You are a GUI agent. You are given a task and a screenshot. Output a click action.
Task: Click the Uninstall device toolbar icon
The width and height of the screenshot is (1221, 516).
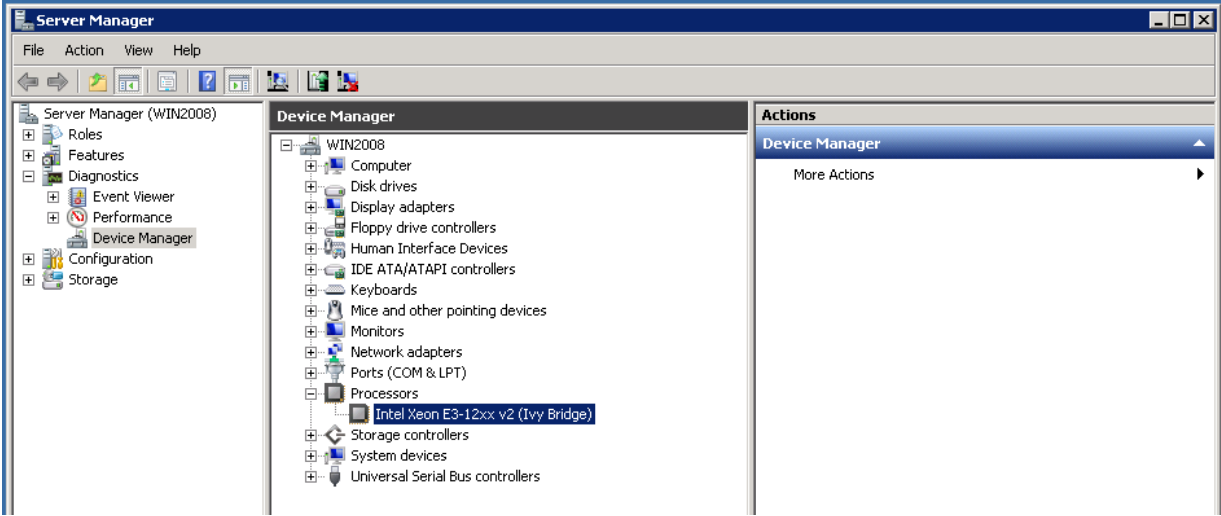click(x=348, y=80)
